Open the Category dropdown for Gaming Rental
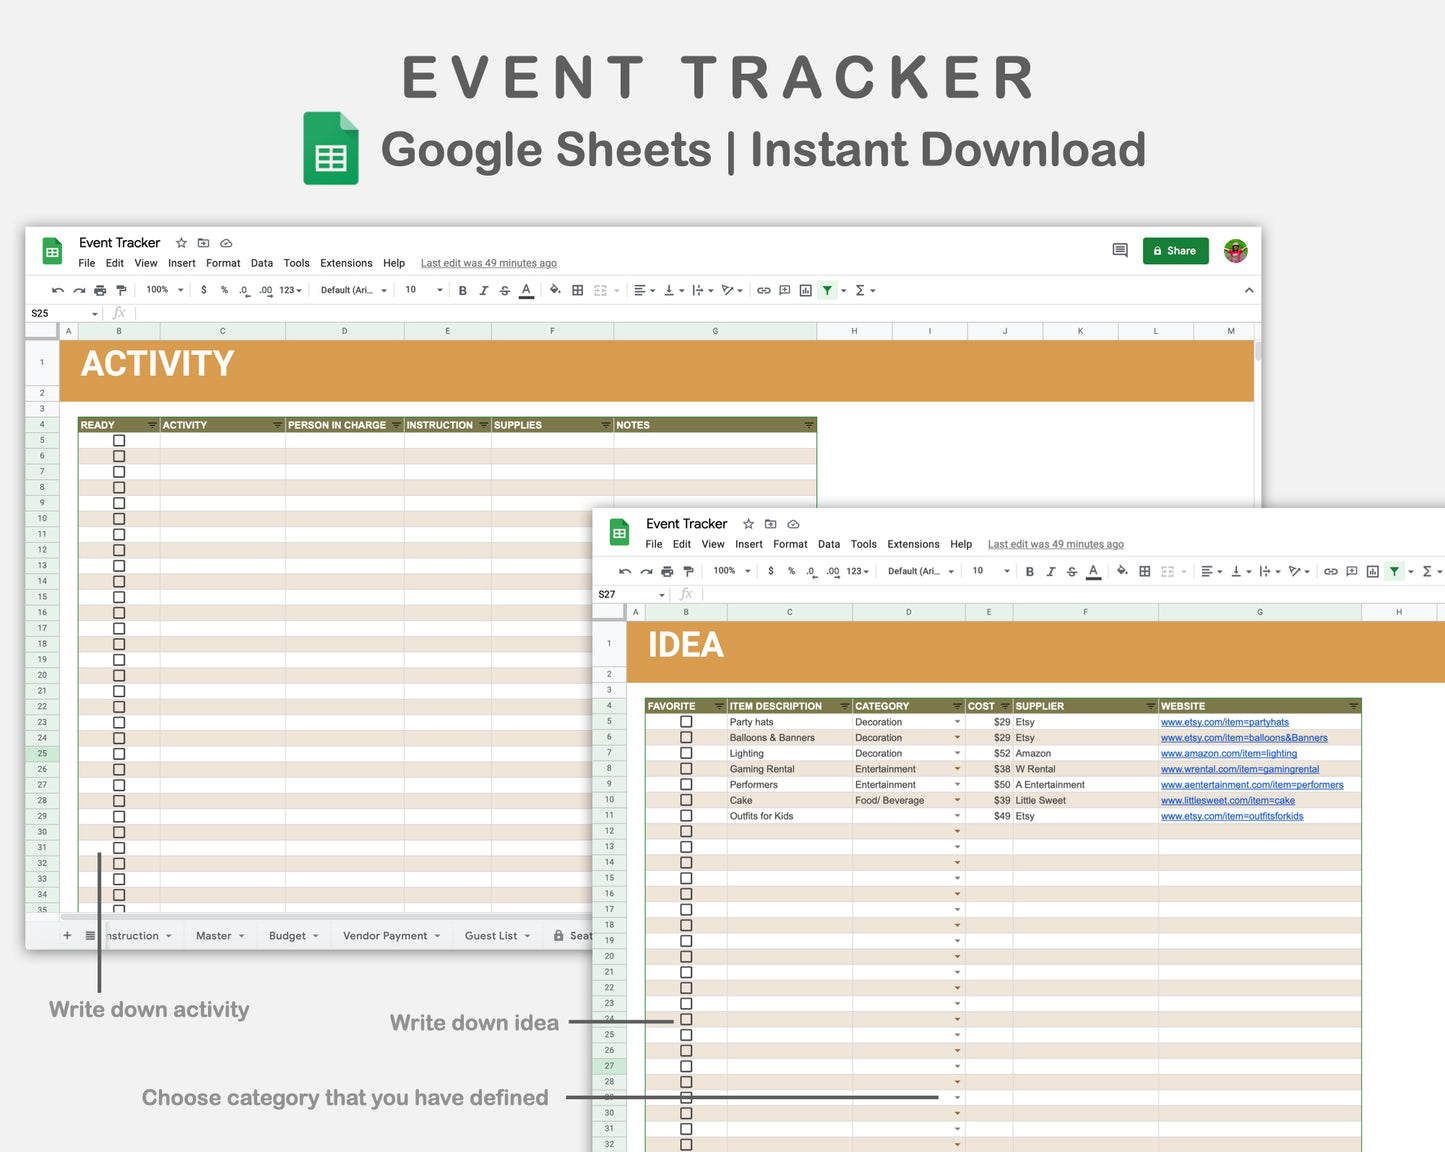Image resolution: width=1445 pixels, height=1152 pixels. pyautogui.click(x=956, y=769)
